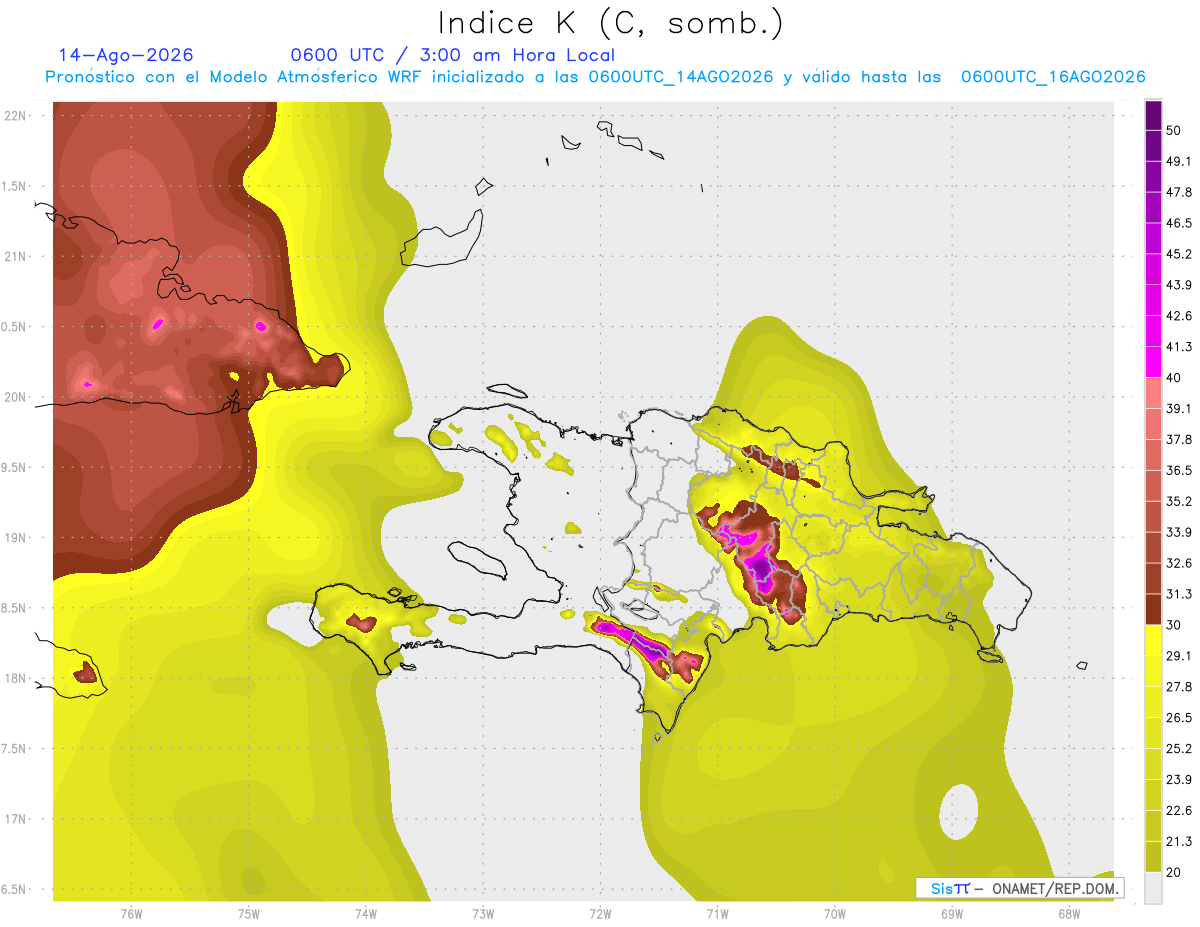Click the "29.1" value on the color scale
The height and width of the screenshot is (927, 1200).
(1179, 655)
